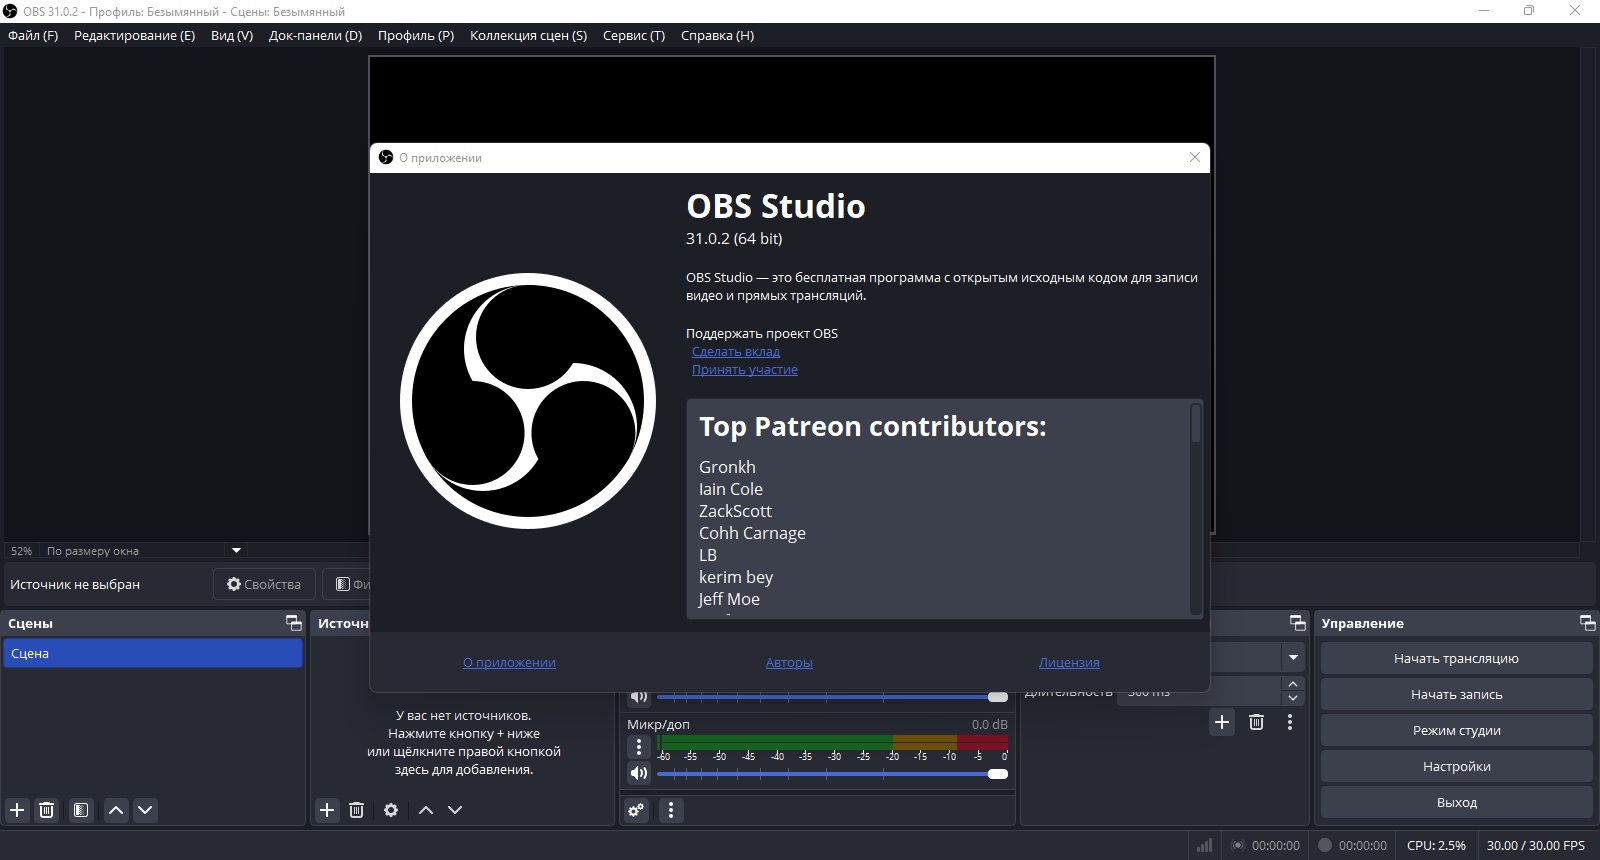Click version text 31.0.2 (64 bit)
The image size is (1600, 860).
pyautogui.click(x=734, y=239)
